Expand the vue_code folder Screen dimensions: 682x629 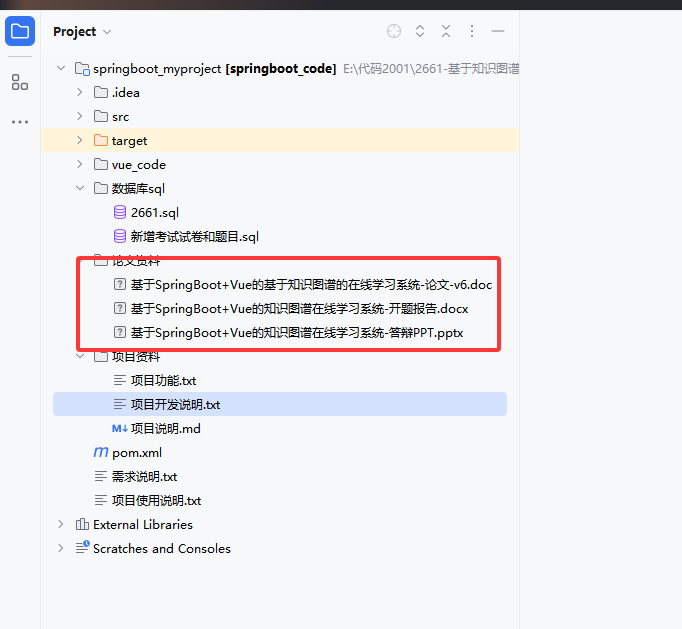click(x=80, y=164)
